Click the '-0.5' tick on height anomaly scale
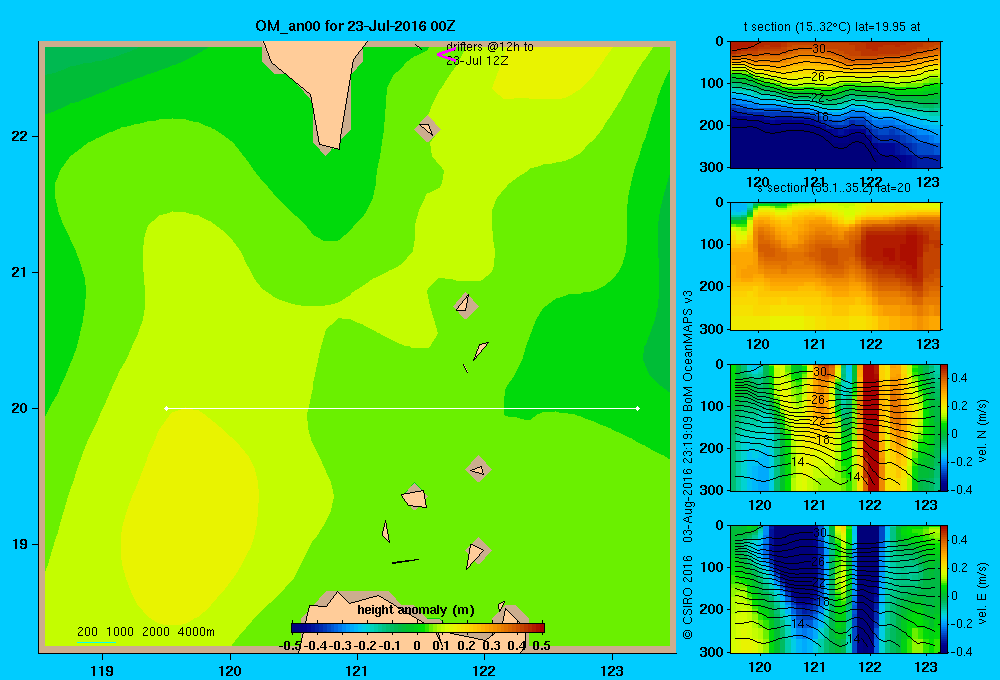1000x680 pixels. coord(290,646)
